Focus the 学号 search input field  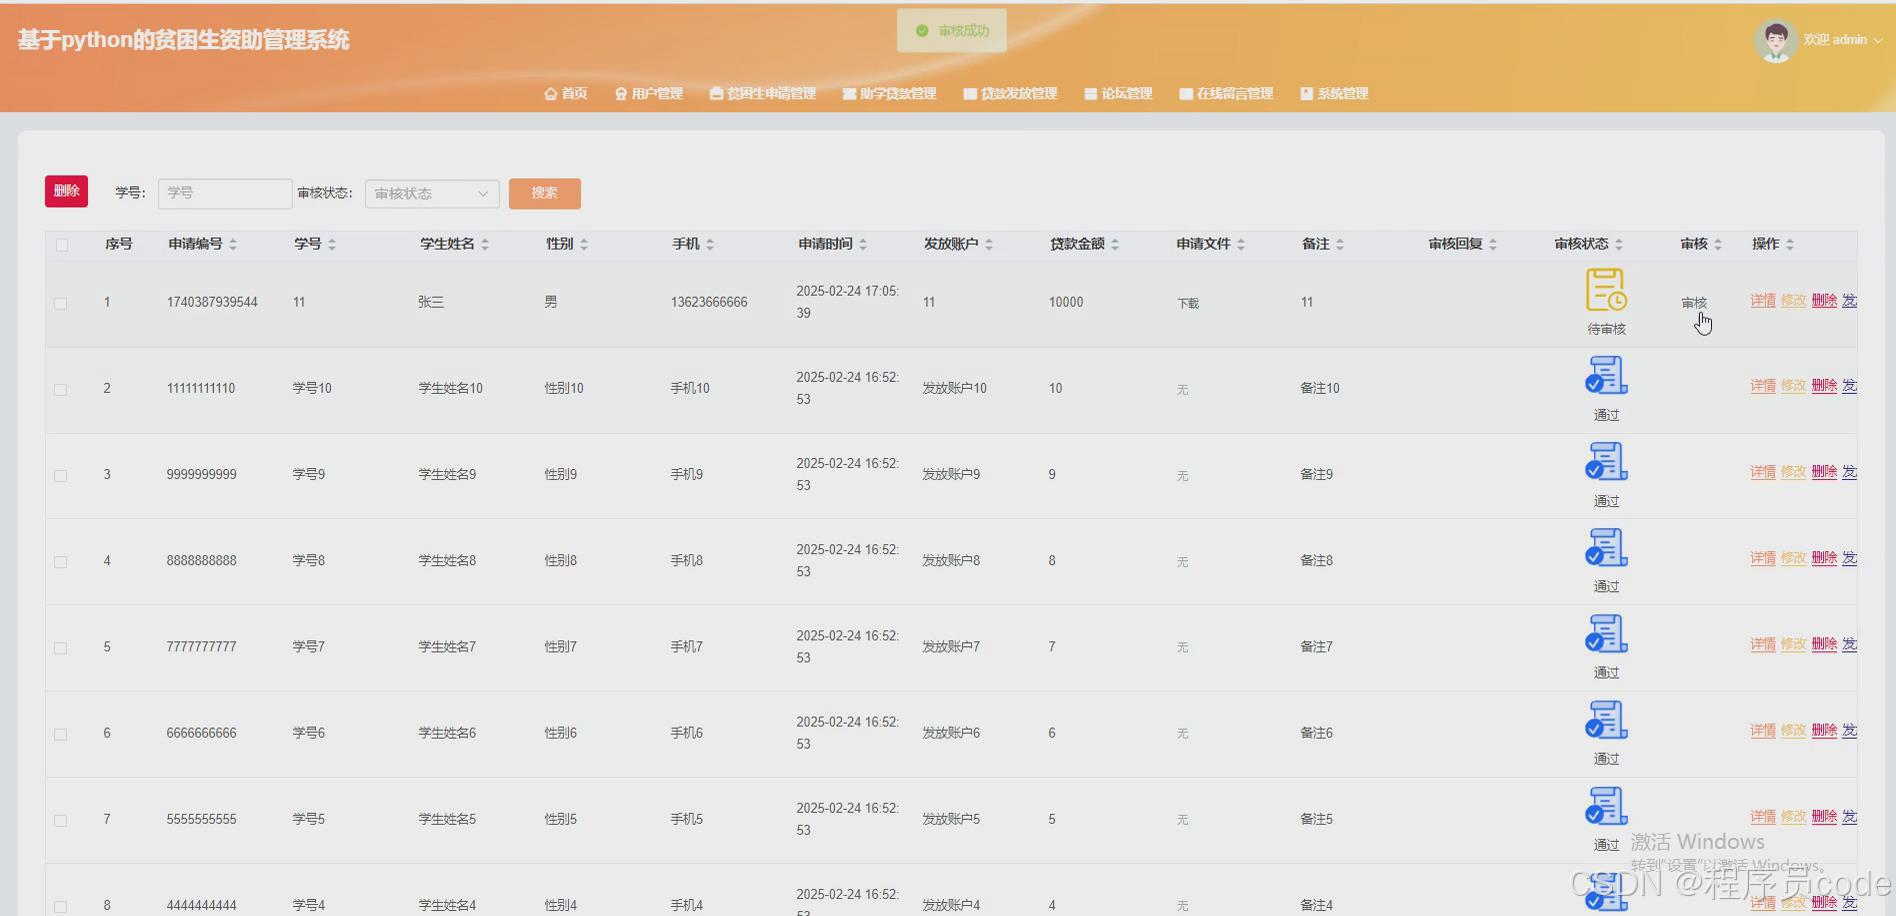(225, 193)
